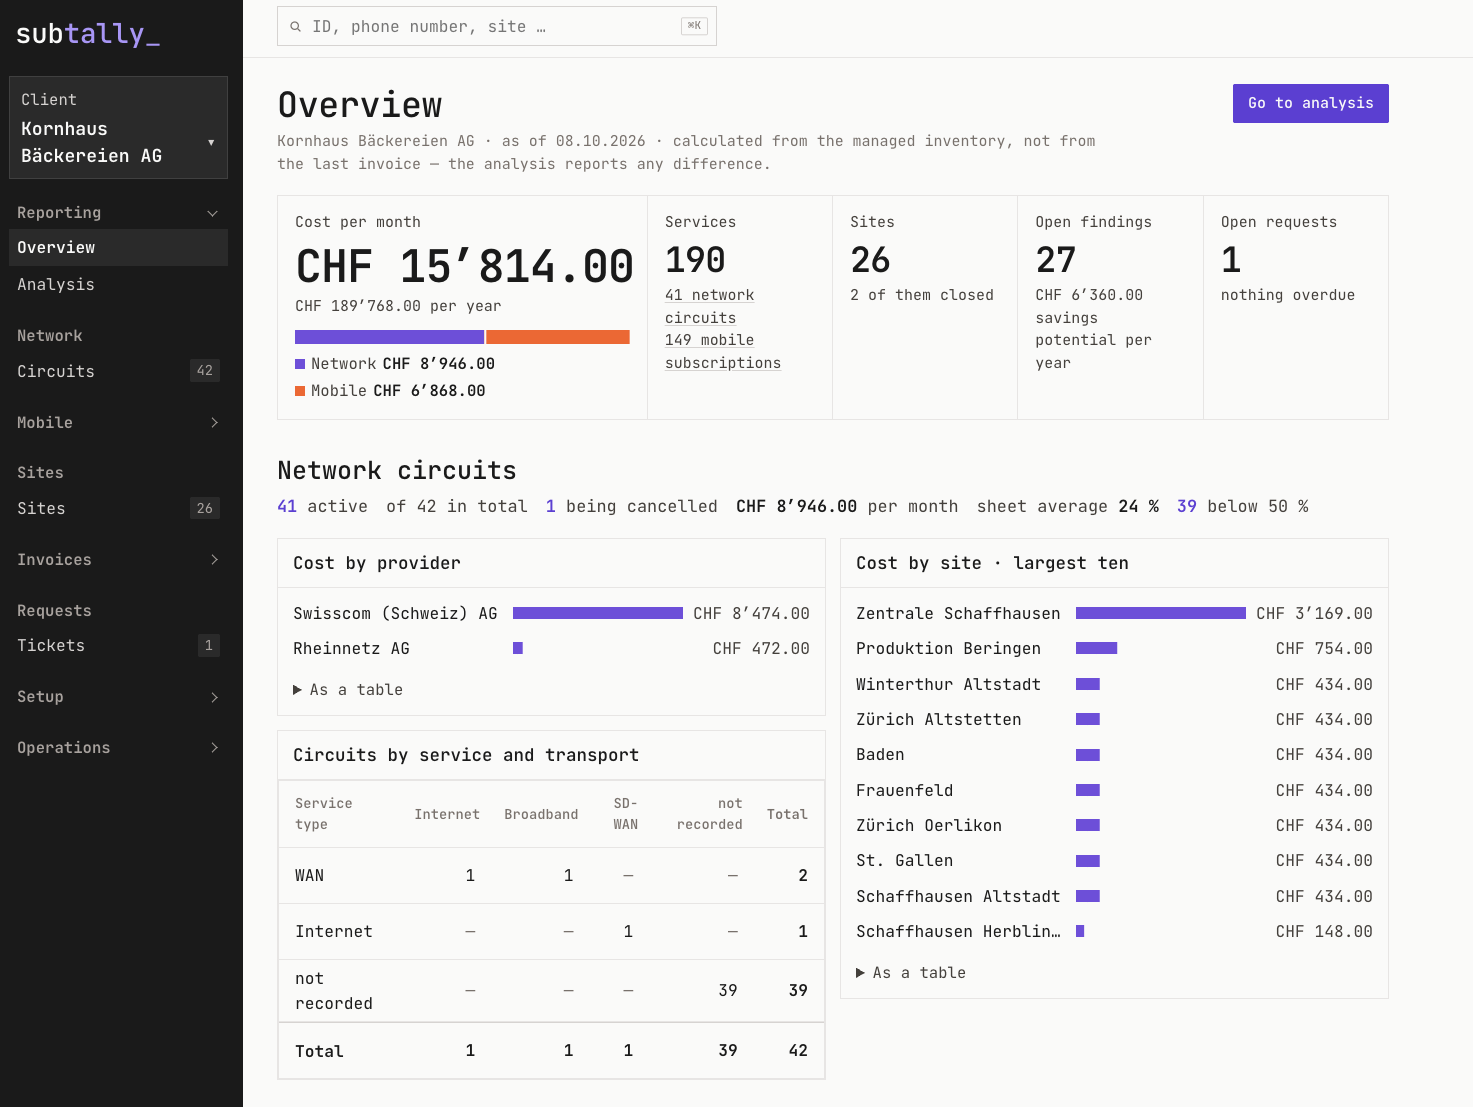Image resolution: width=1473 pixels, height=1107 pixels.
Task: Click the Zentrale Schaffhausen cost bar
Action: coord(1161,613)
